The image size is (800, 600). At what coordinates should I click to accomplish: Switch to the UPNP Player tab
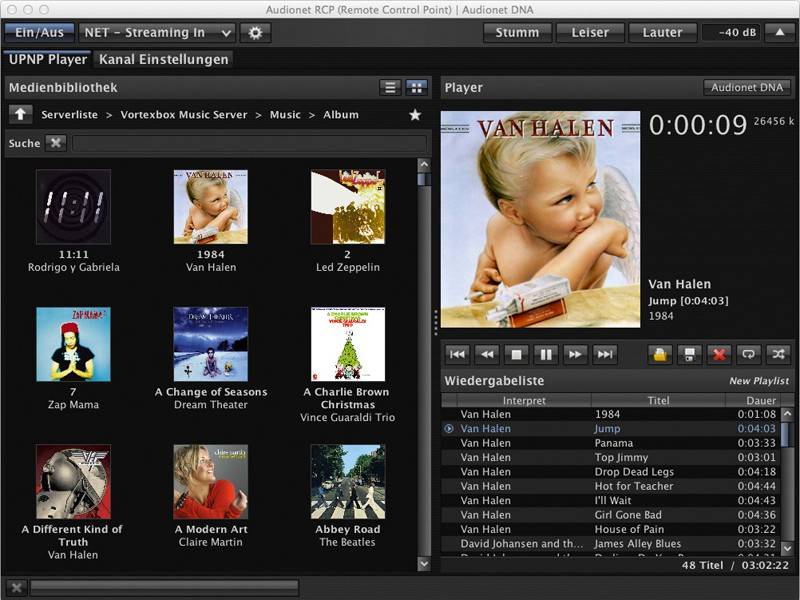click(48, 60)
